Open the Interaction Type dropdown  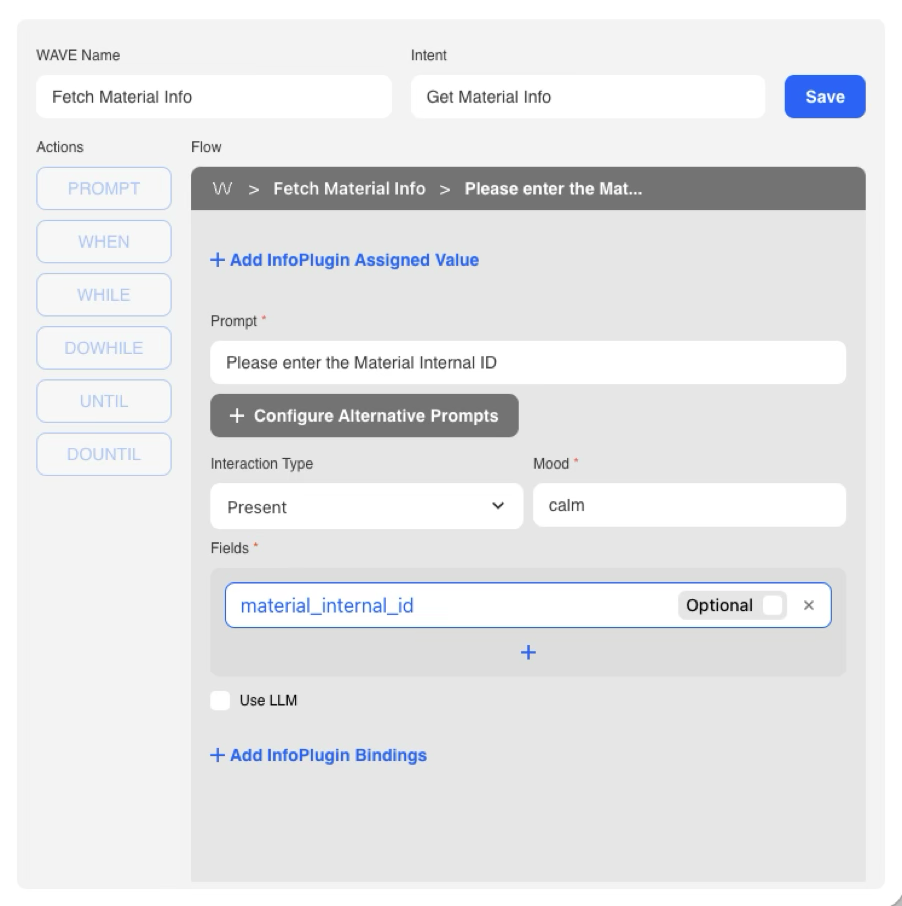[x=366, y=507]
